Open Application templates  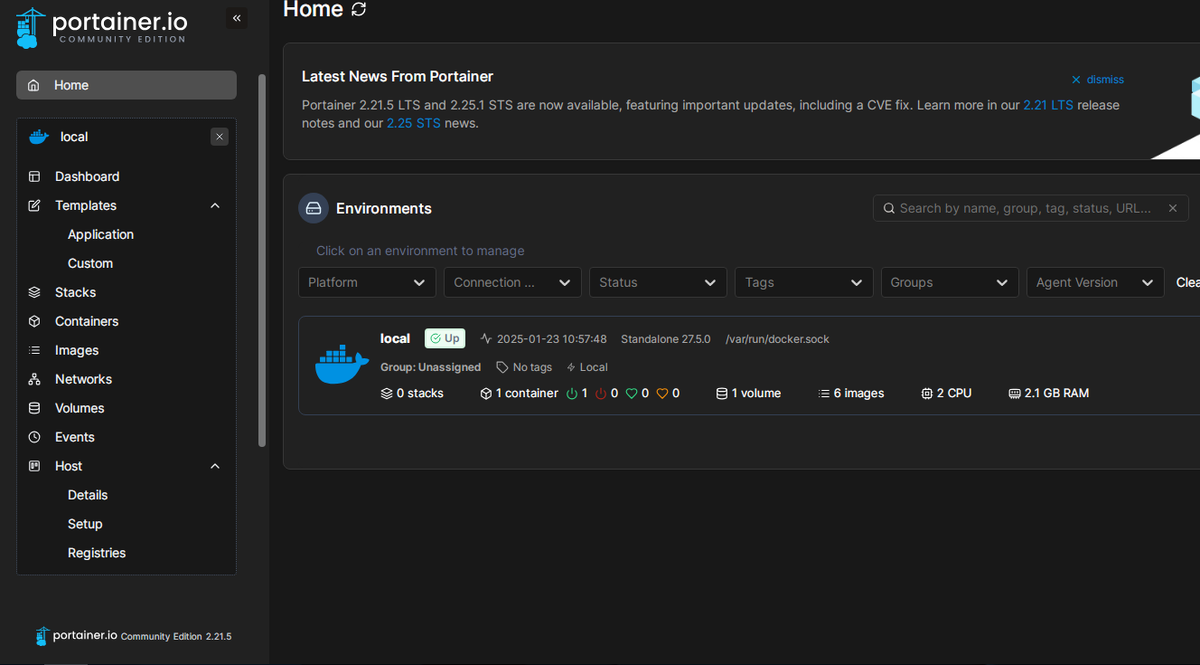click(x=101, y=234)
